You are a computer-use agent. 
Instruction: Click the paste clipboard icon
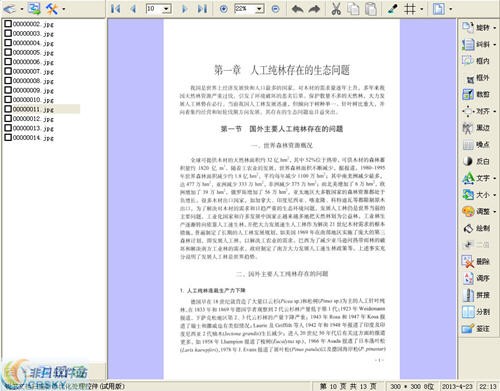pyautogui.click(x=371, y=9)
